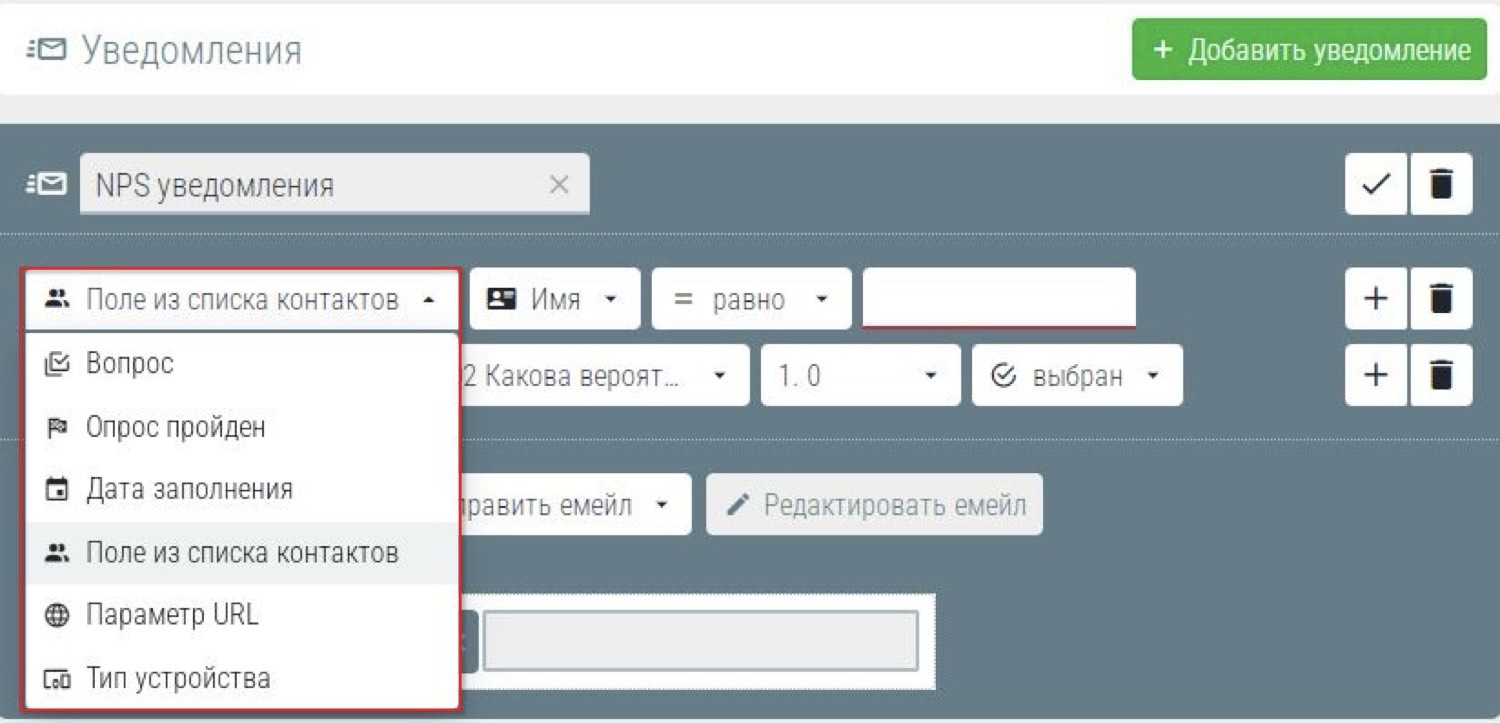Add a condition using second row plus icon
Screen dimensions: 1500x723
[1376, 375]
